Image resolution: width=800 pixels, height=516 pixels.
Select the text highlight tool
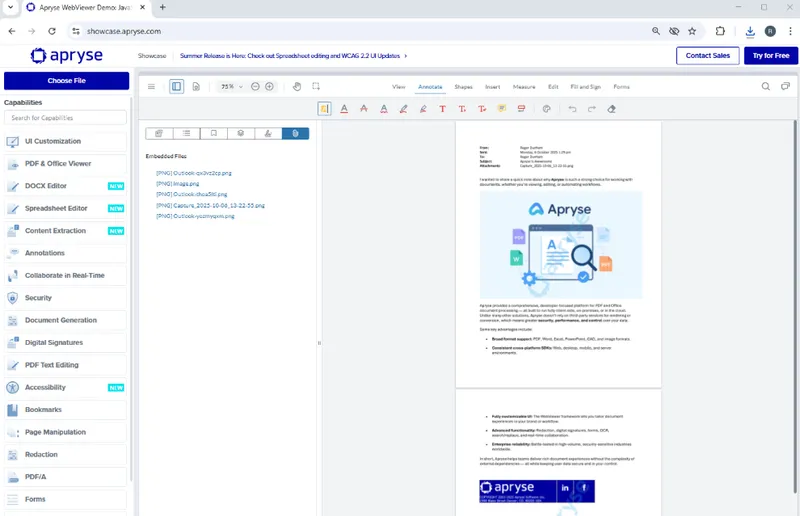click(x=324, y=109)
